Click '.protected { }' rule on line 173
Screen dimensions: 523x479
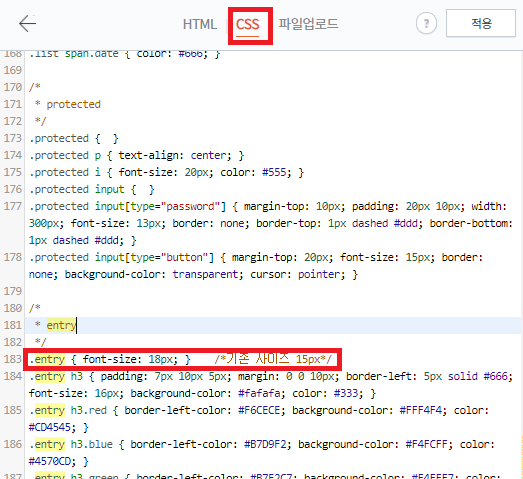coord(74,138)
